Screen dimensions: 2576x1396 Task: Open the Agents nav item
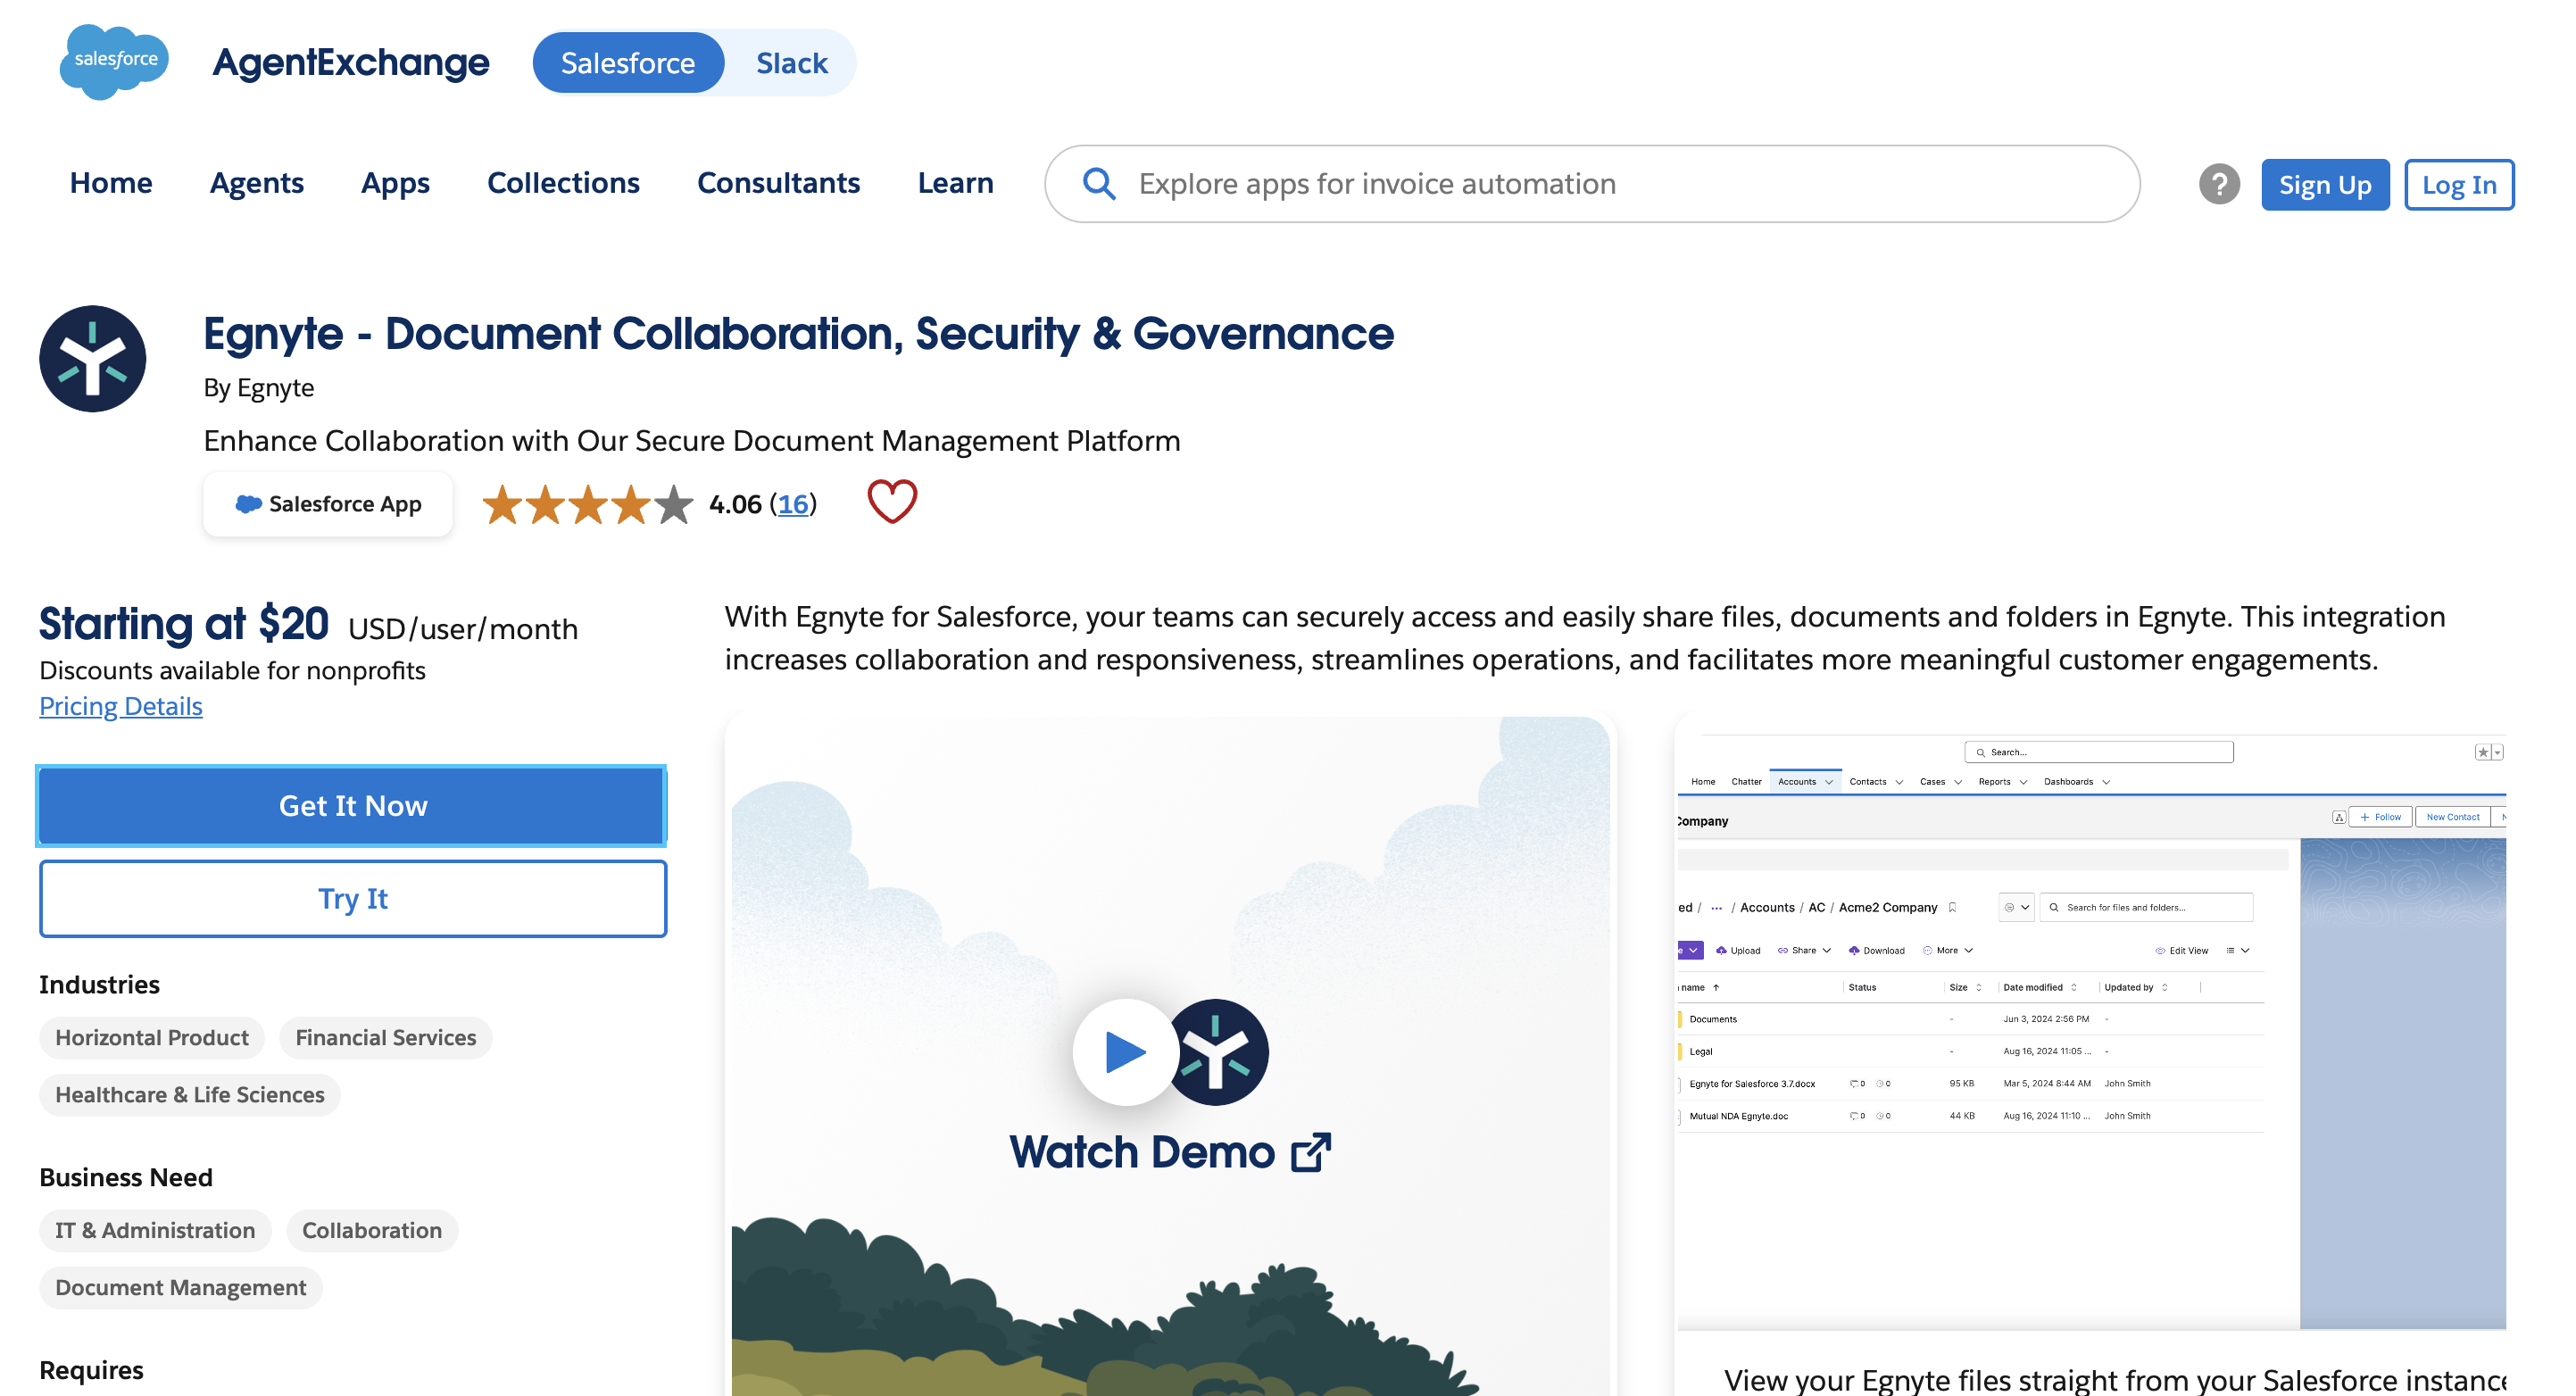256,183
